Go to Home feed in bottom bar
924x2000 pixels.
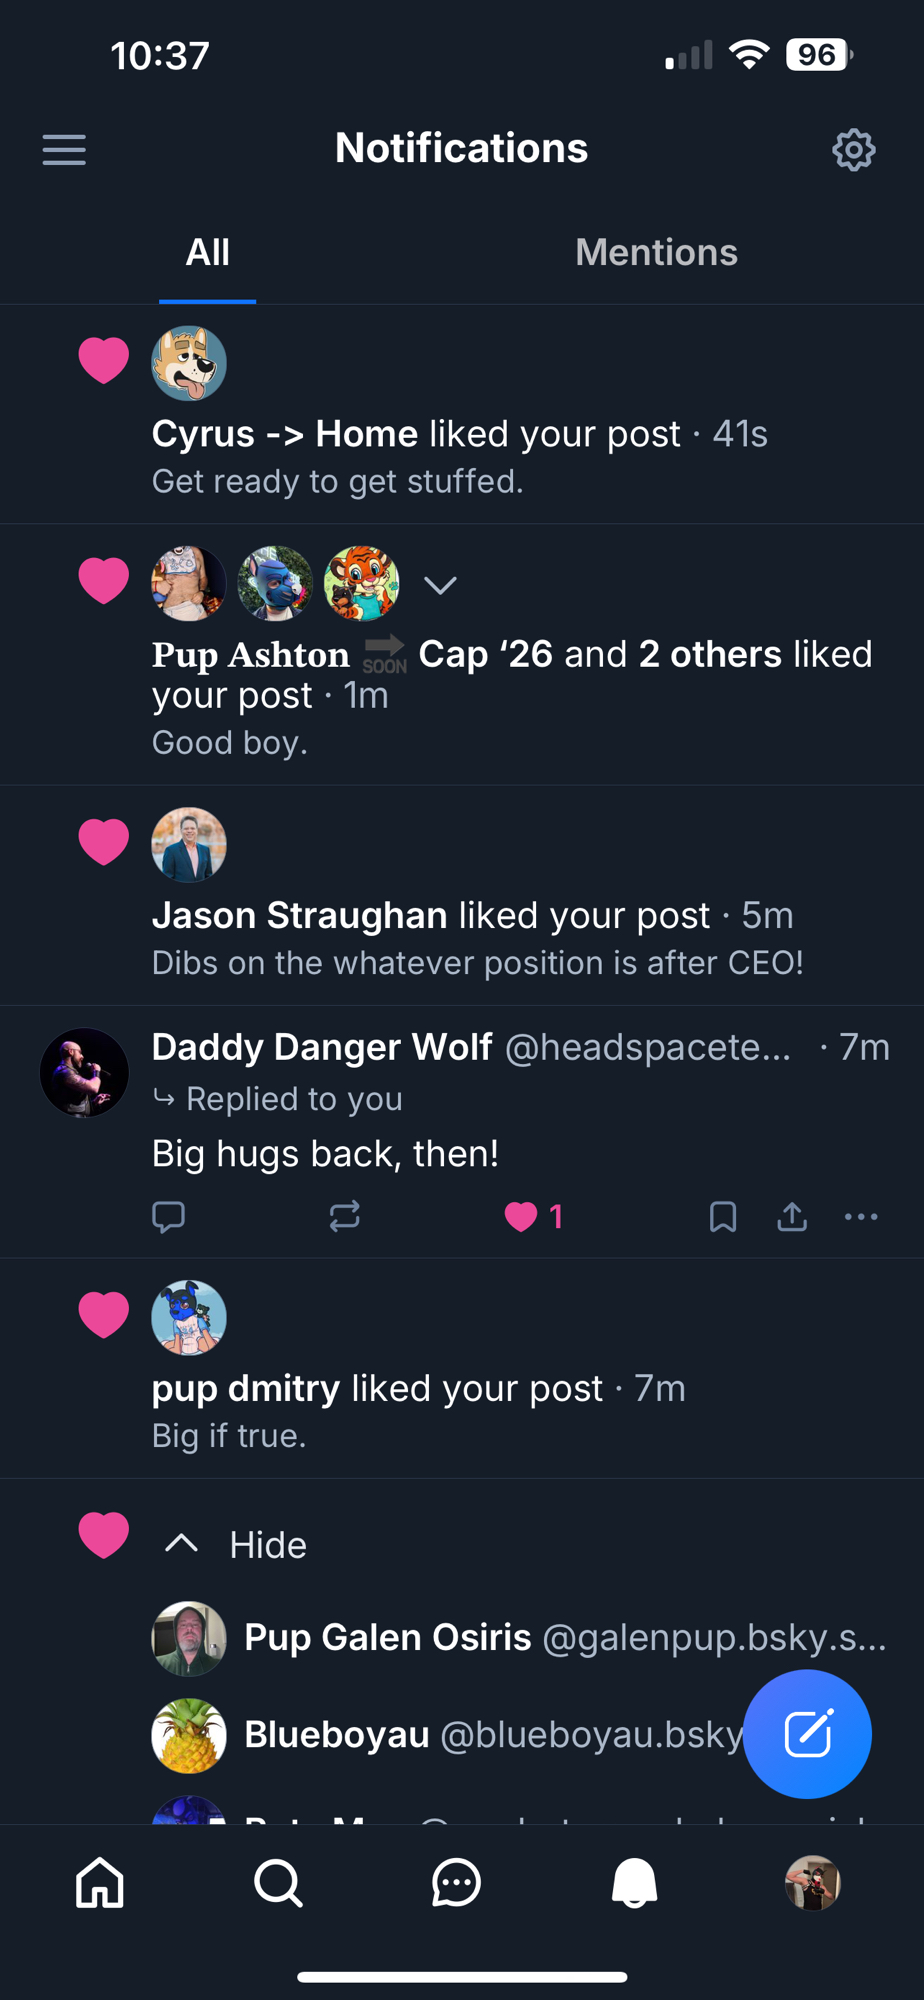(100, 1883)
